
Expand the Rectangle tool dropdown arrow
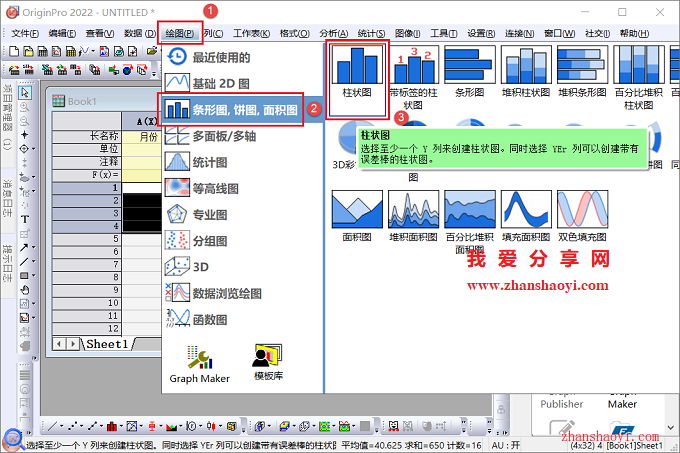pyautogui.click(x=33, y=276)
